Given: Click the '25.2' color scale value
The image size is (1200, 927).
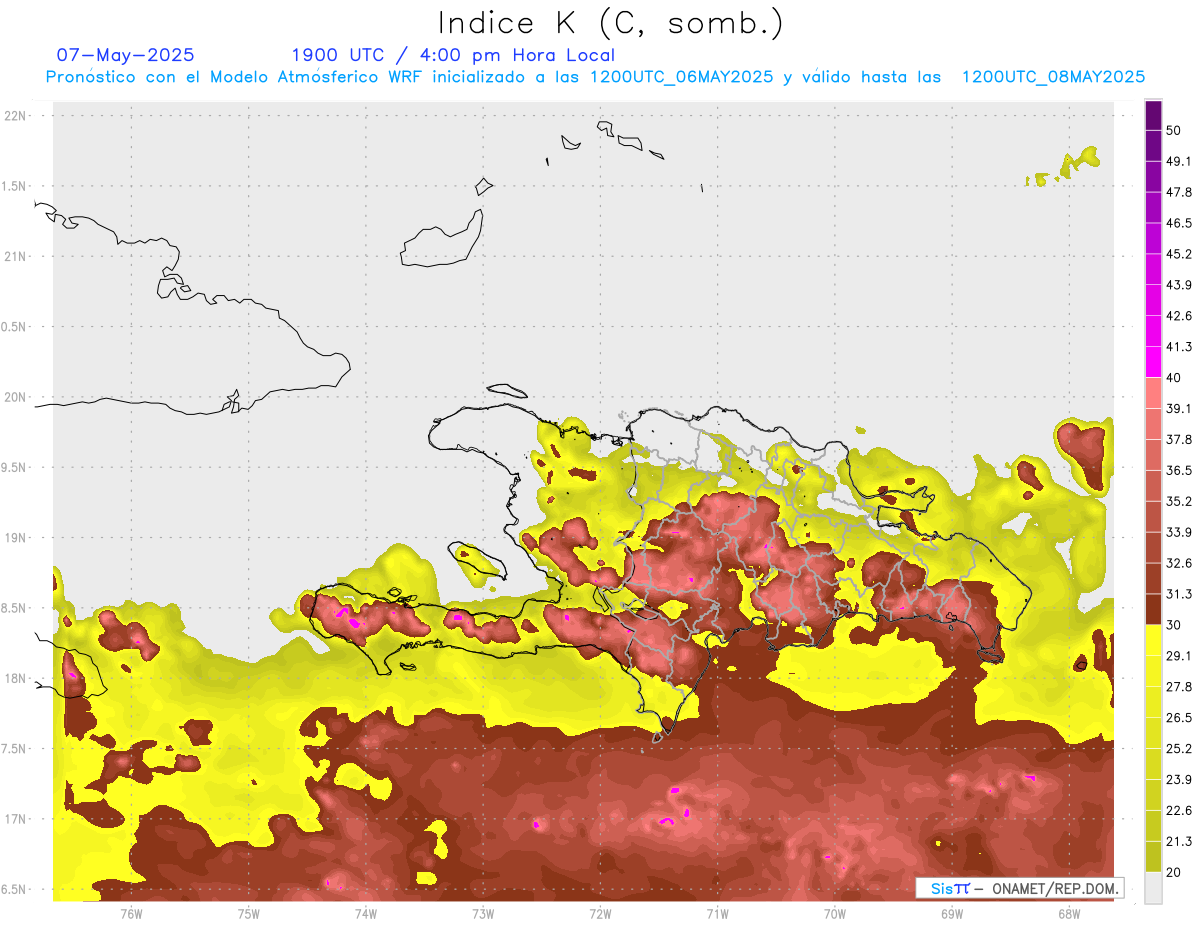Looking at the screenshot, I should tap(1179, 748).
